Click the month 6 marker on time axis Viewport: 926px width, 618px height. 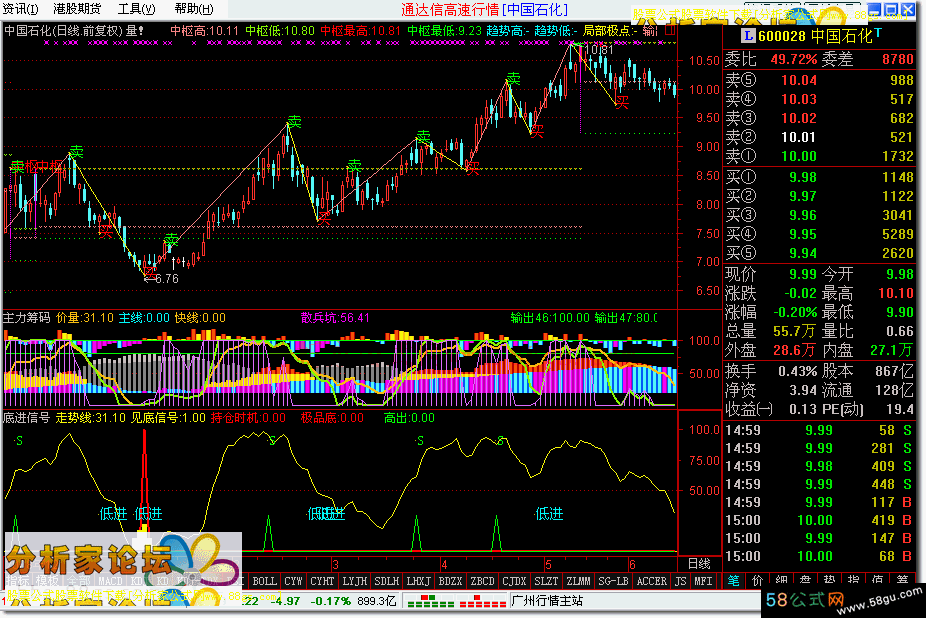pyautogui.click(x=632, y=564)
